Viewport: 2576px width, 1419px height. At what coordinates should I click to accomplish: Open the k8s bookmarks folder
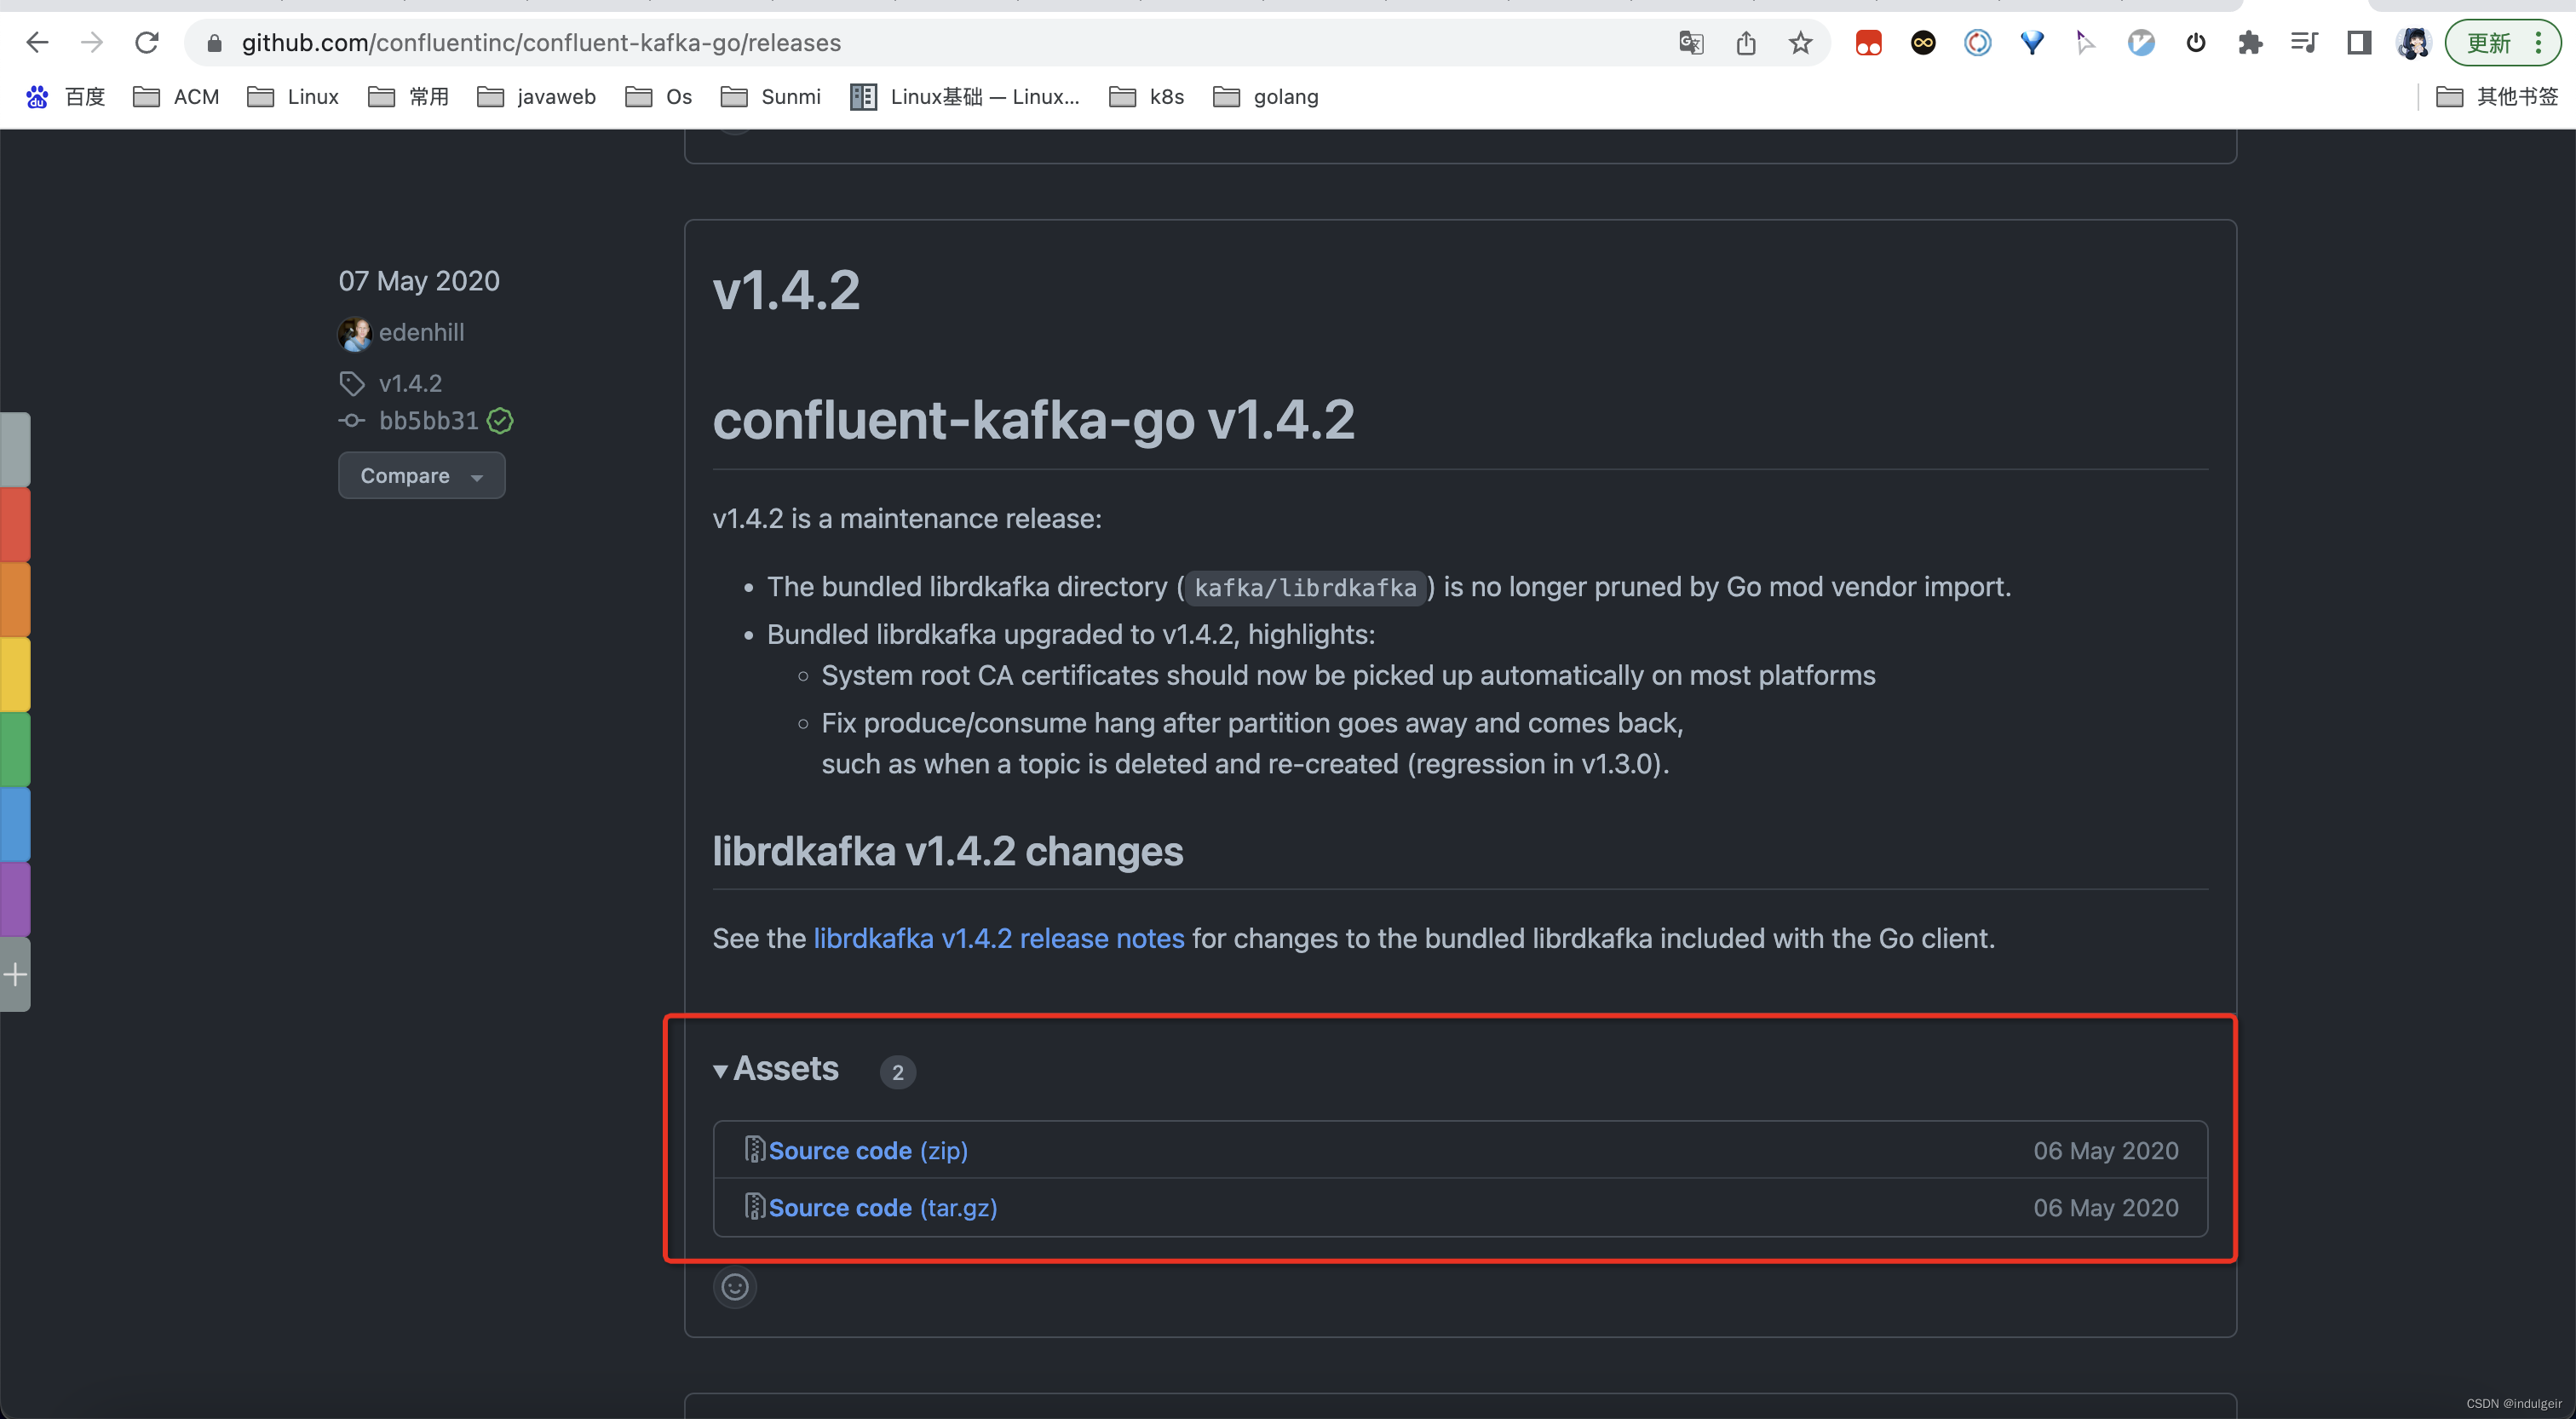[1147, 97]
